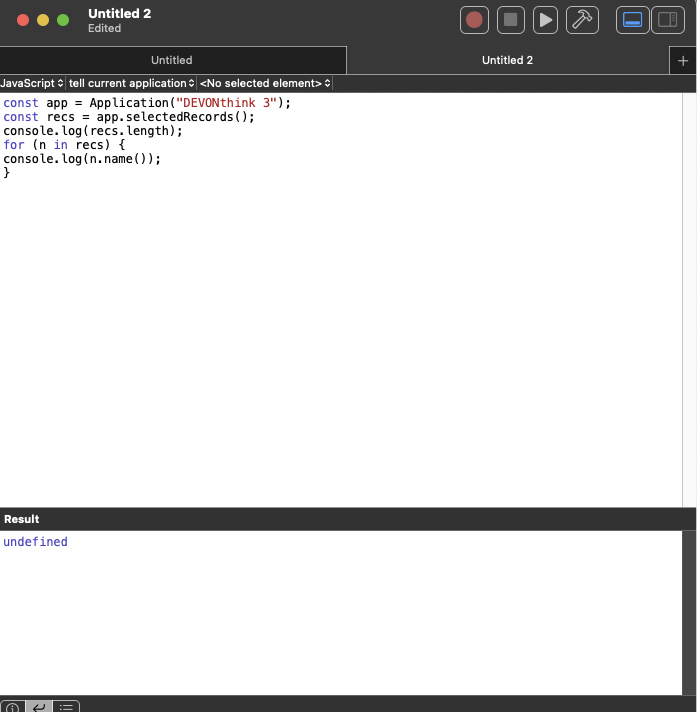Screen dimensions: 697x712
Task: Compile the script with the hammer icon
Action: [x=581, y=20]
